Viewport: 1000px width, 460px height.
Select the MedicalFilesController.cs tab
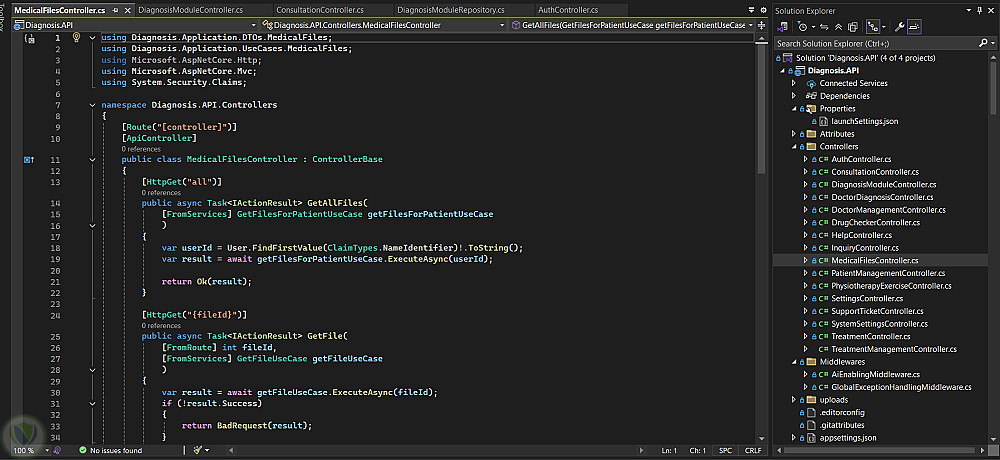[59, 10]
